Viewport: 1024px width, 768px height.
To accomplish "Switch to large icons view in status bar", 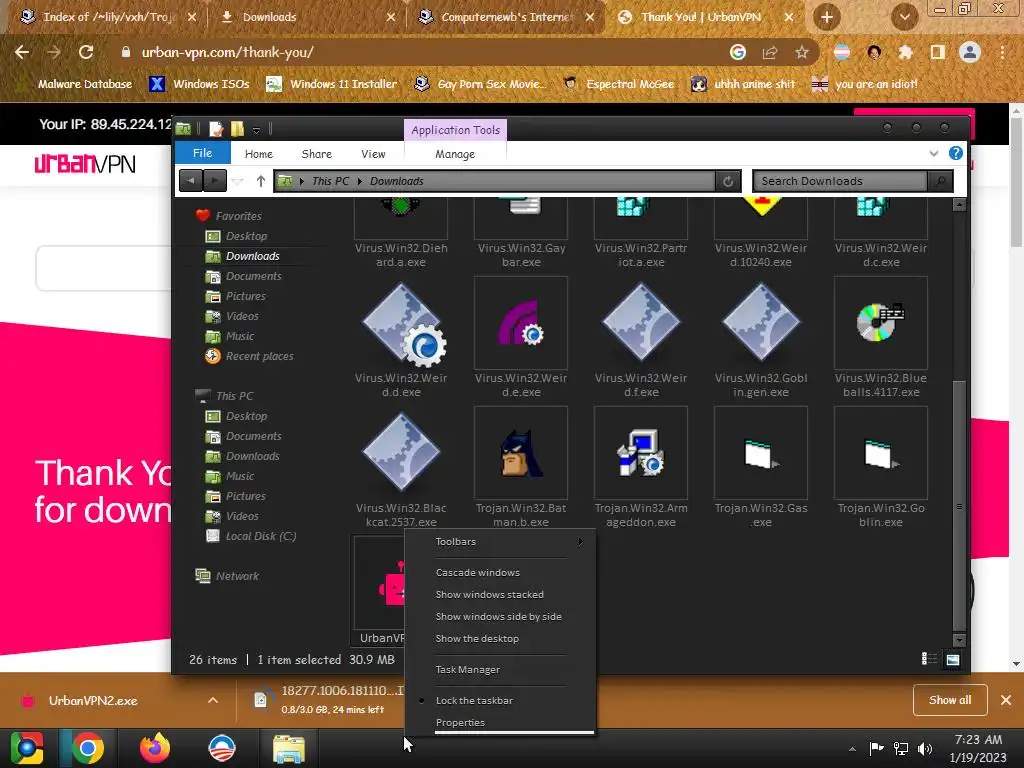I will coord(953,660).
